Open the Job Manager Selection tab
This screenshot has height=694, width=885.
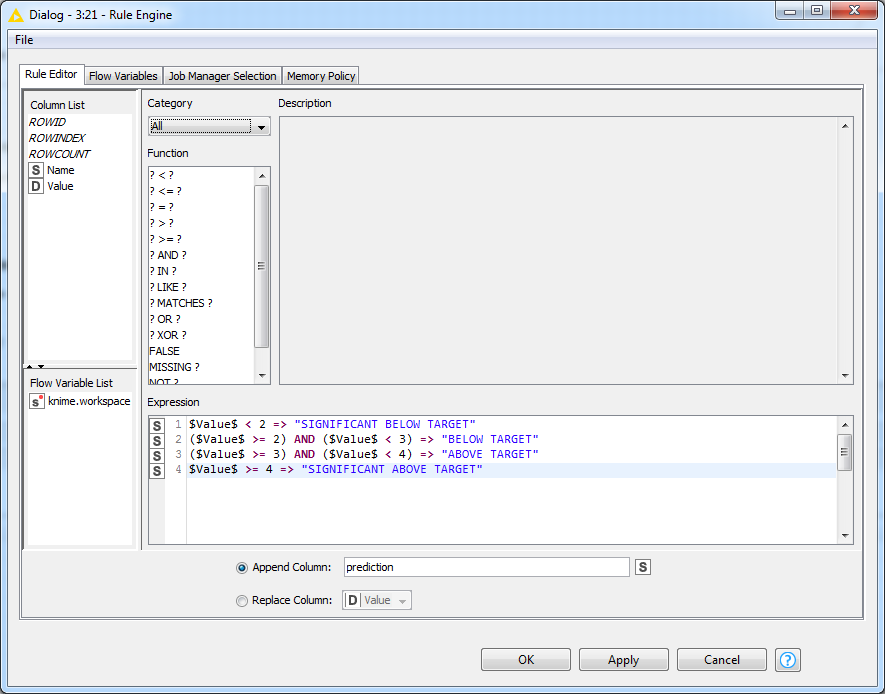click(222, 76)
